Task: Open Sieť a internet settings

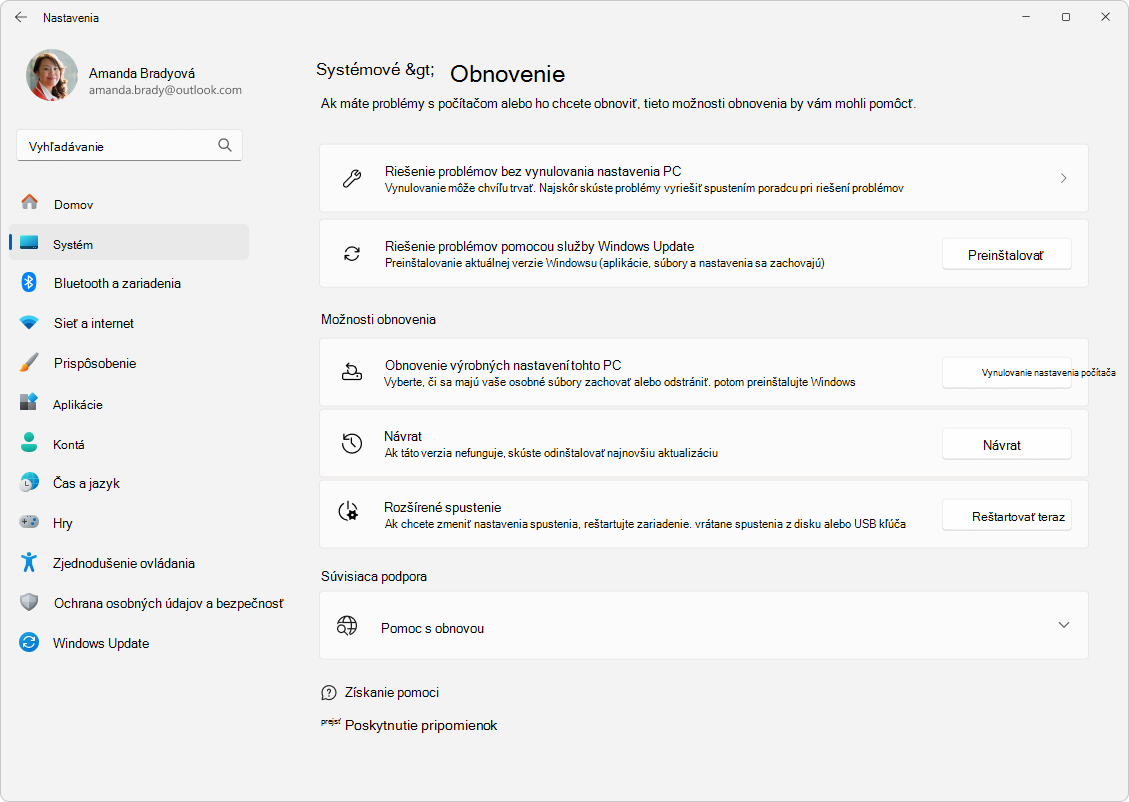Action: coord(94,324)
